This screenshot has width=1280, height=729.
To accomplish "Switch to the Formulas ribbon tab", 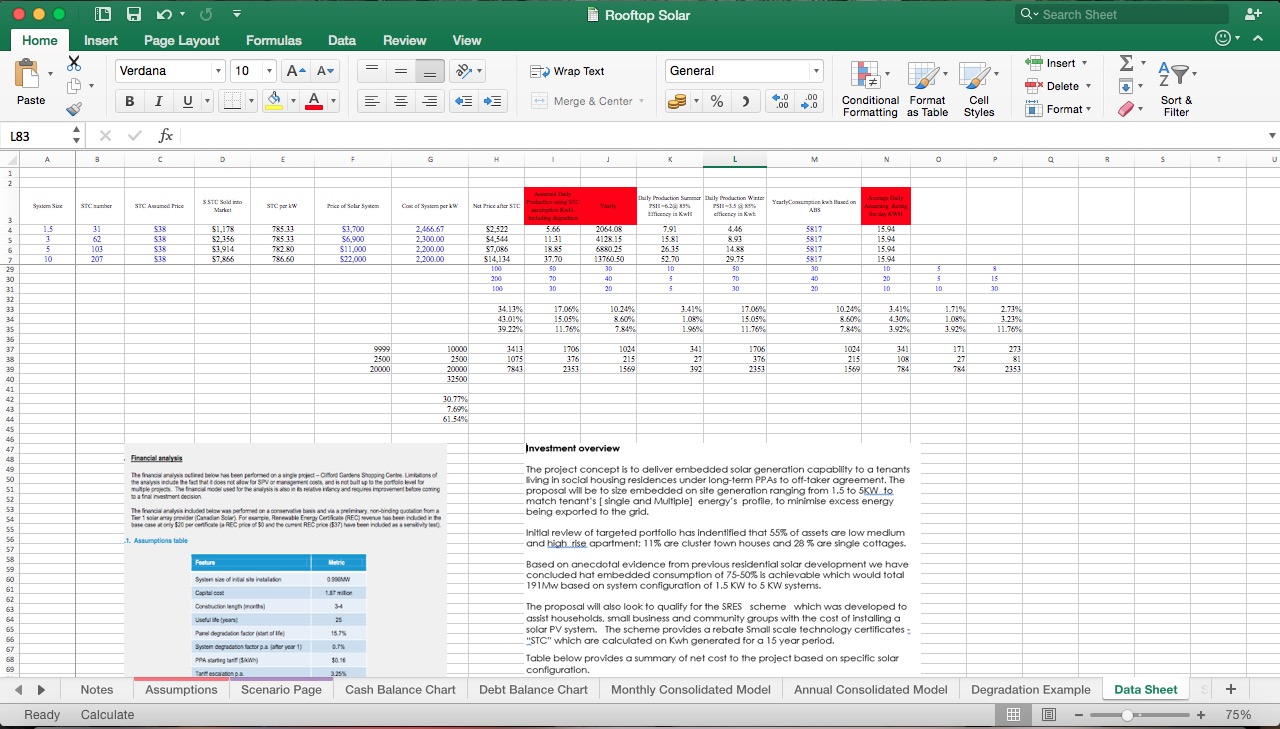I will [x=273, y=40].
